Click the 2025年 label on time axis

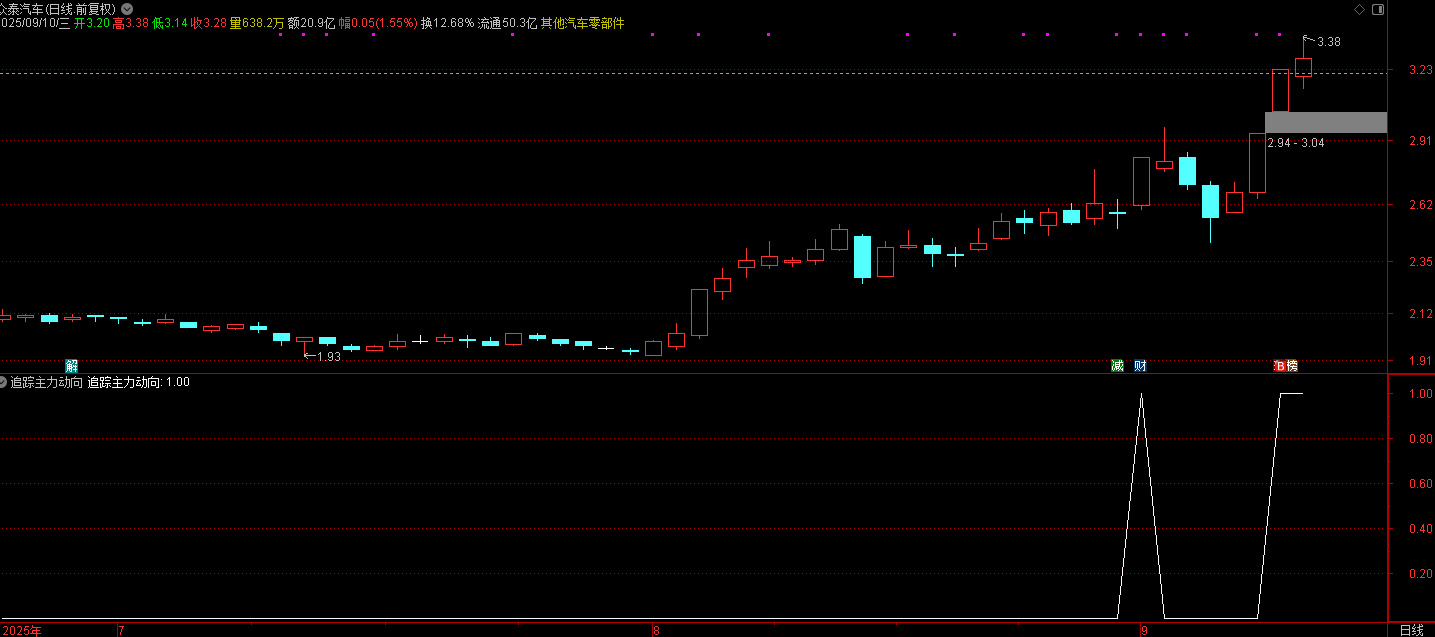click(21, 631)
